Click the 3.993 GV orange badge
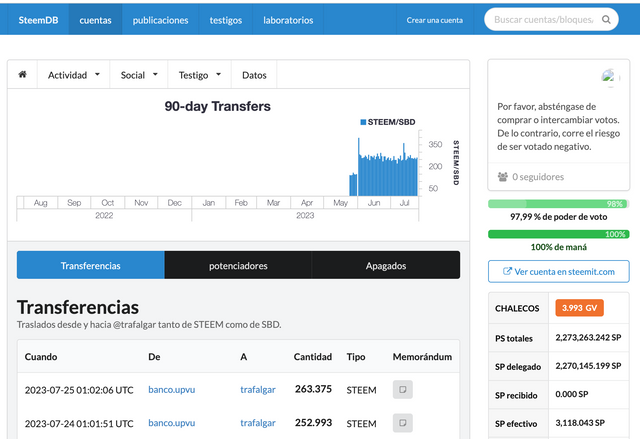 point(579,308)
